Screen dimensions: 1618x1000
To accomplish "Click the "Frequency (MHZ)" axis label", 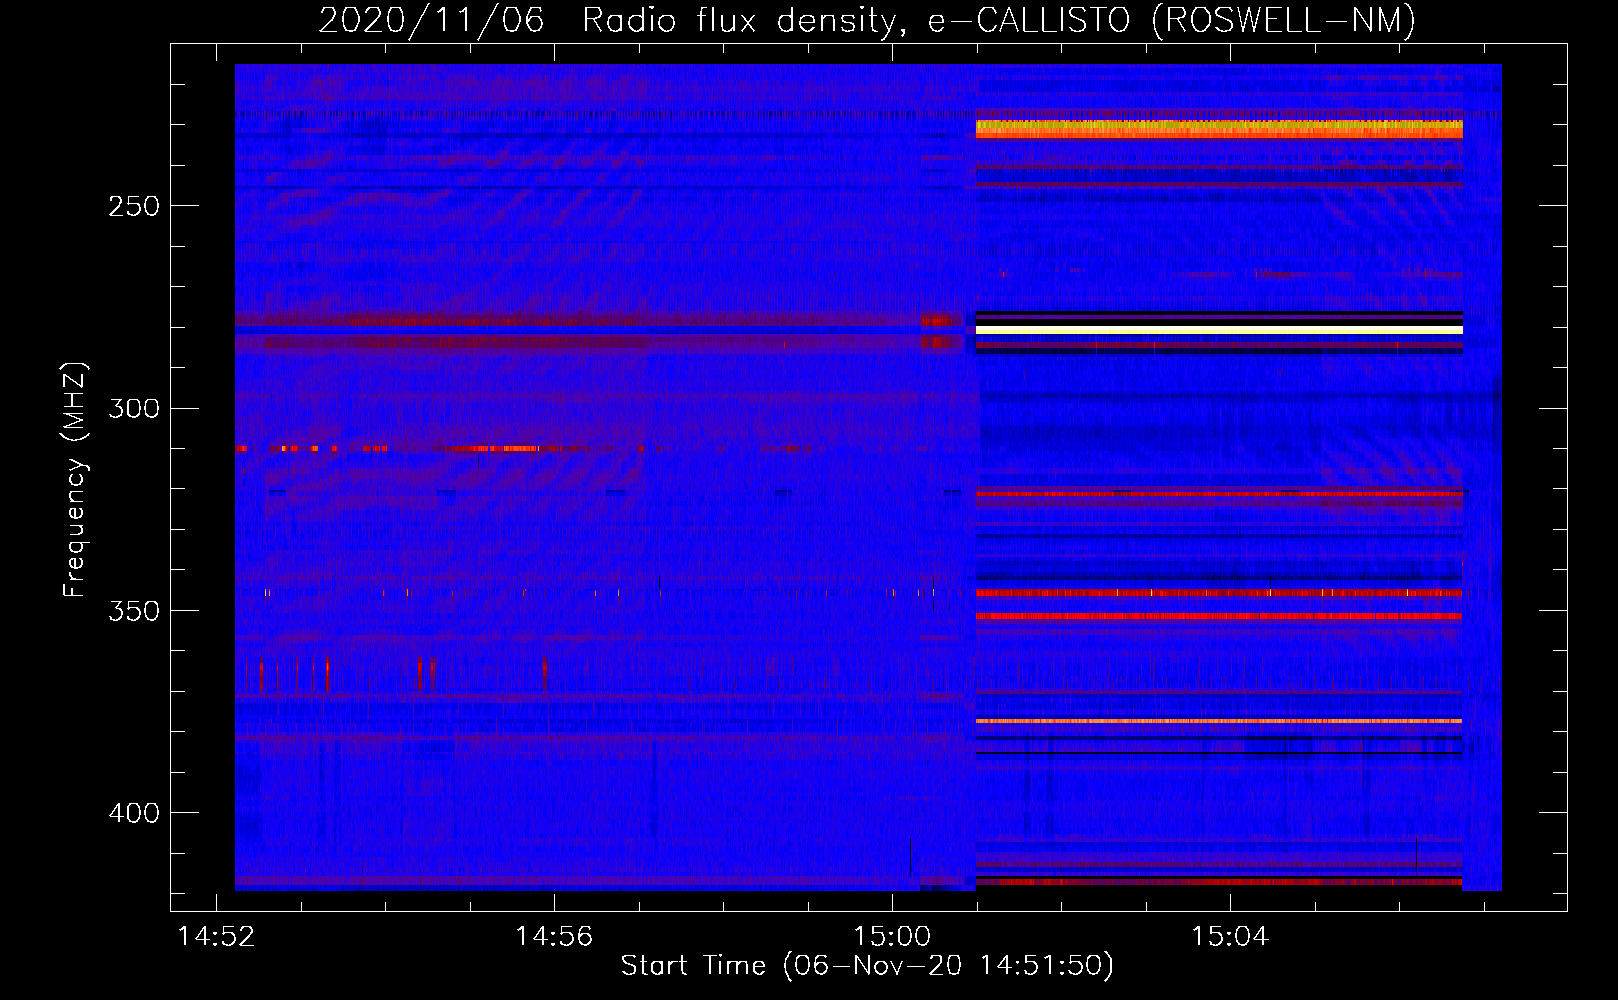I will 75,480.
